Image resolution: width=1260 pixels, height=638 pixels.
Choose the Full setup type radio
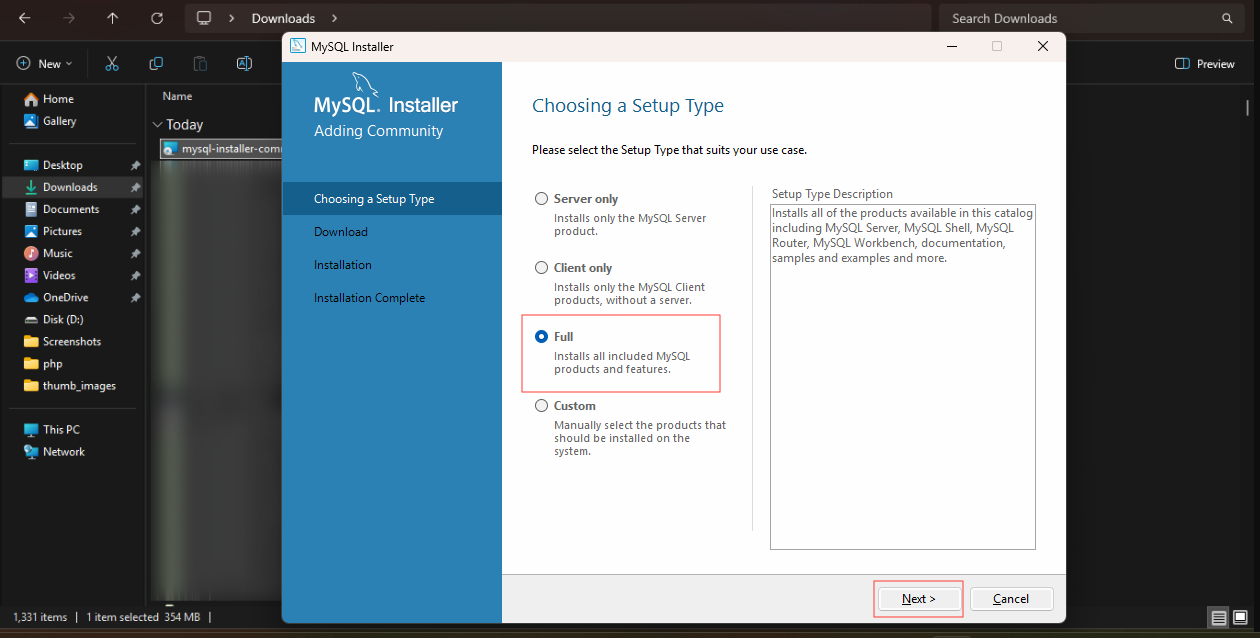coord(542,337)
